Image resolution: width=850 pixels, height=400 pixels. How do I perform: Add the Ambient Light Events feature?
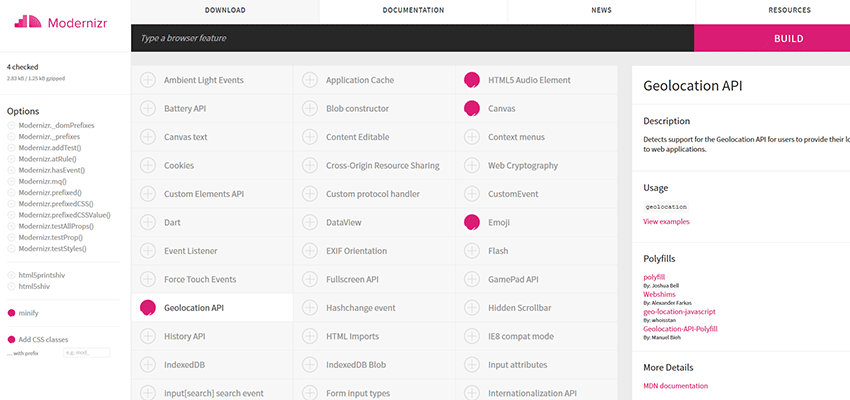(x=148, y=80)
